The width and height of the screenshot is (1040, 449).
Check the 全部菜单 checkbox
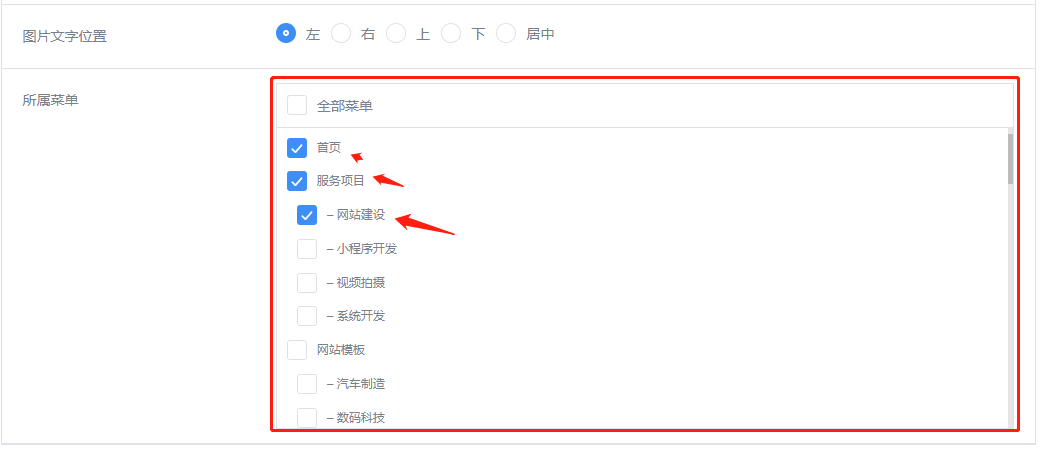coord(297,105)
